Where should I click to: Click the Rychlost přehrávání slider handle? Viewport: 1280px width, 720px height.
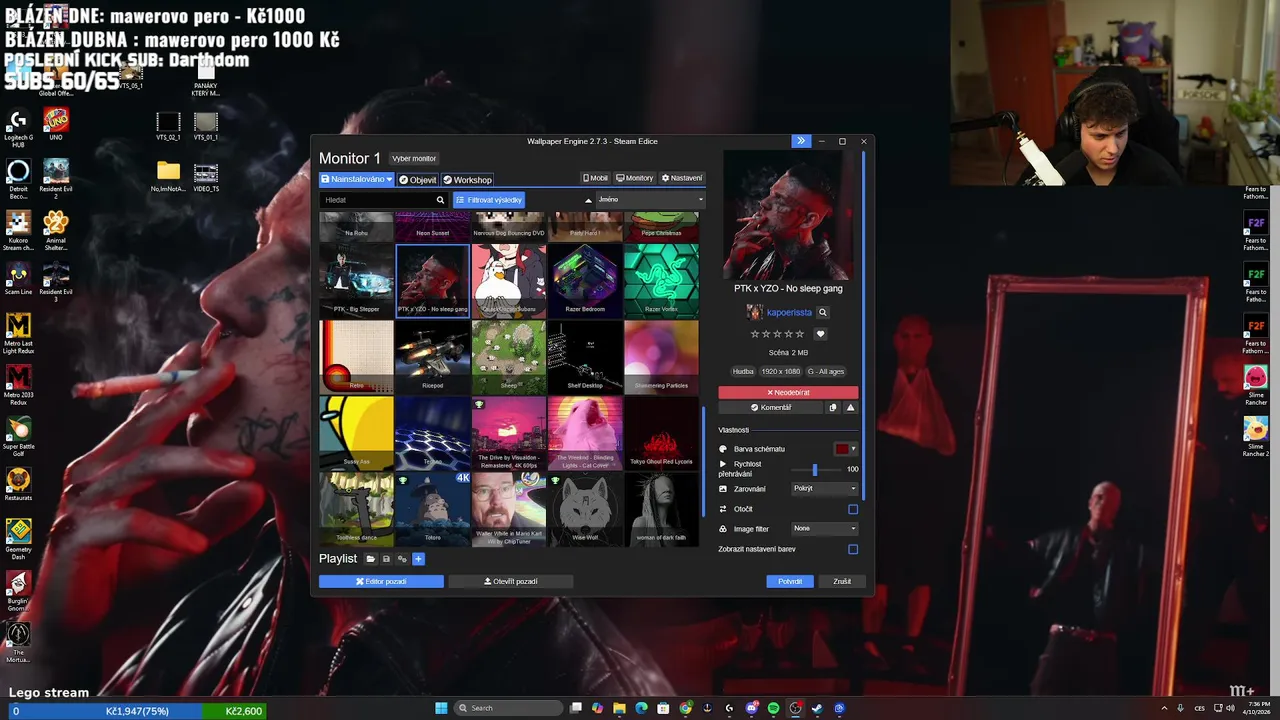[x=815, y=469]
